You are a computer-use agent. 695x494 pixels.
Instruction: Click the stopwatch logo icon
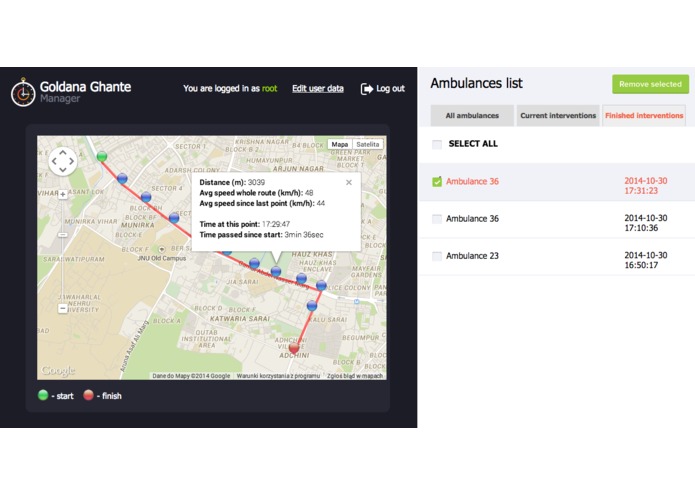23,92
